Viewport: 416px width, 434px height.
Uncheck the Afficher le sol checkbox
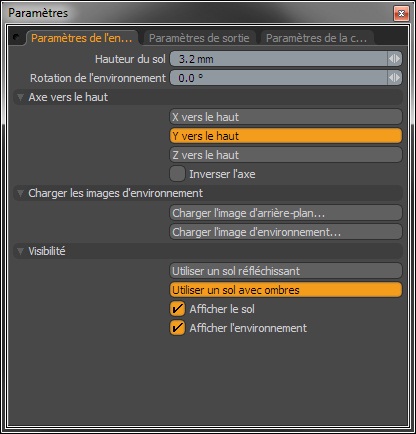[177, 309]
